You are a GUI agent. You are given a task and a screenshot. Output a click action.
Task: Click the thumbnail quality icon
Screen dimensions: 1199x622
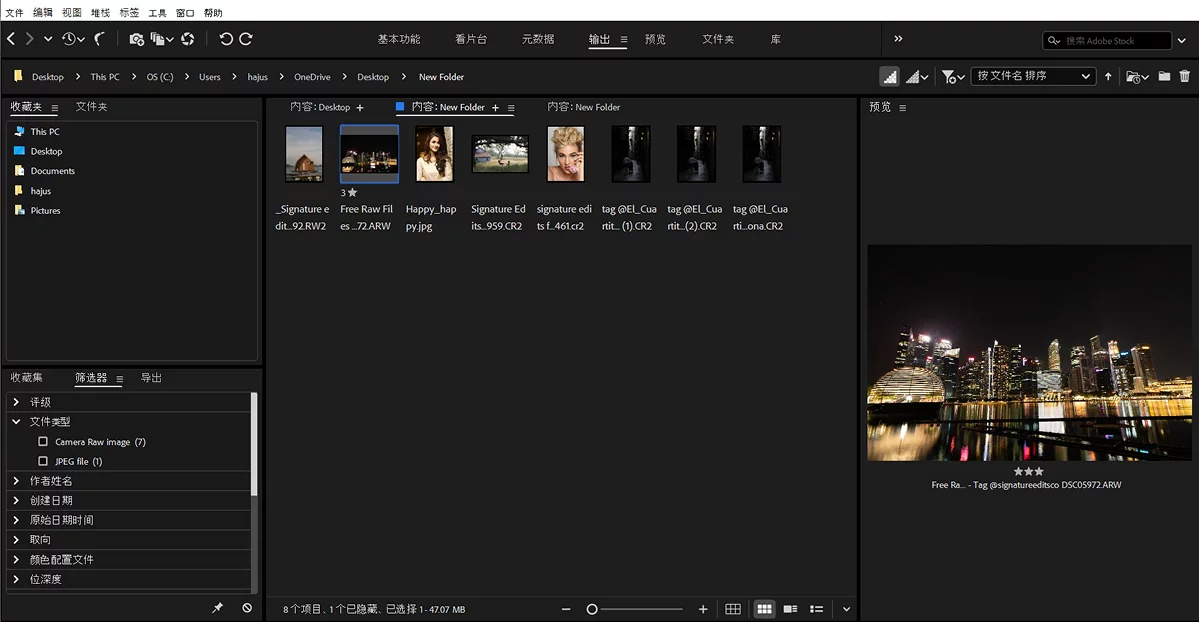point(889,77)
